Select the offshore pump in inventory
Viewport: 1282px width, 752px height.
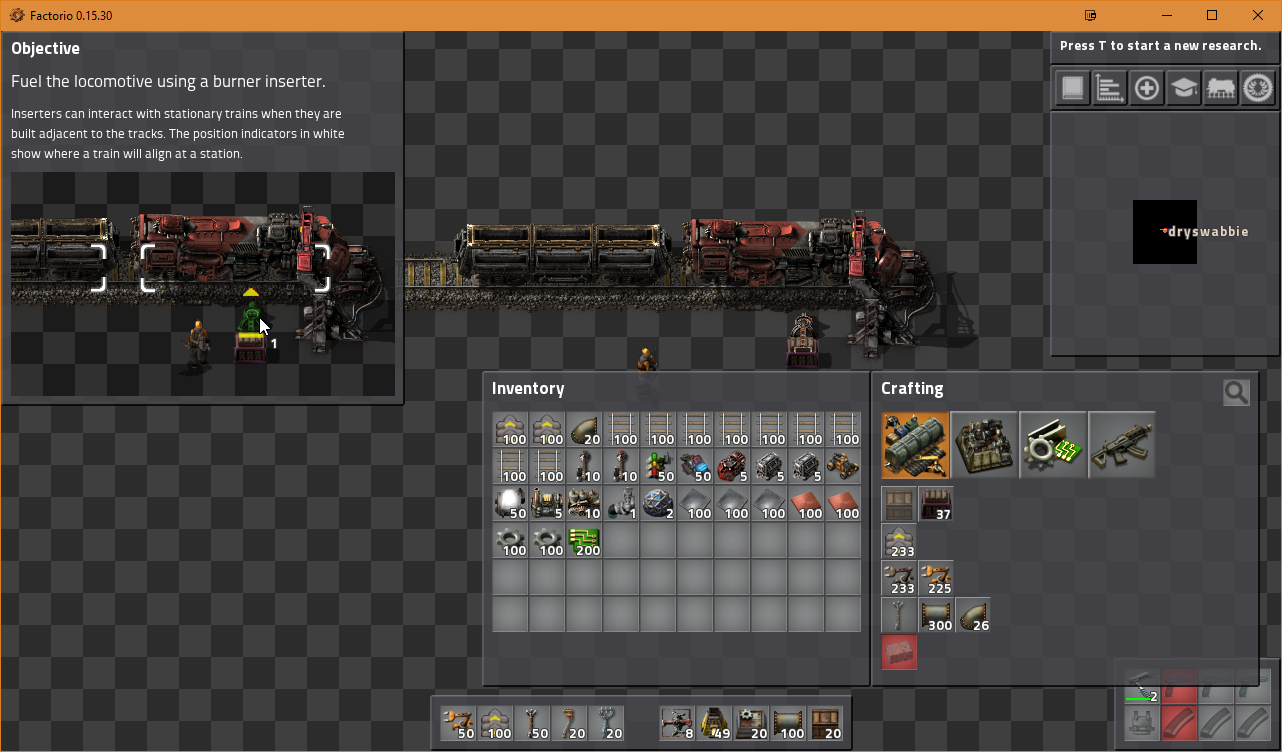(x=621, y=503)
